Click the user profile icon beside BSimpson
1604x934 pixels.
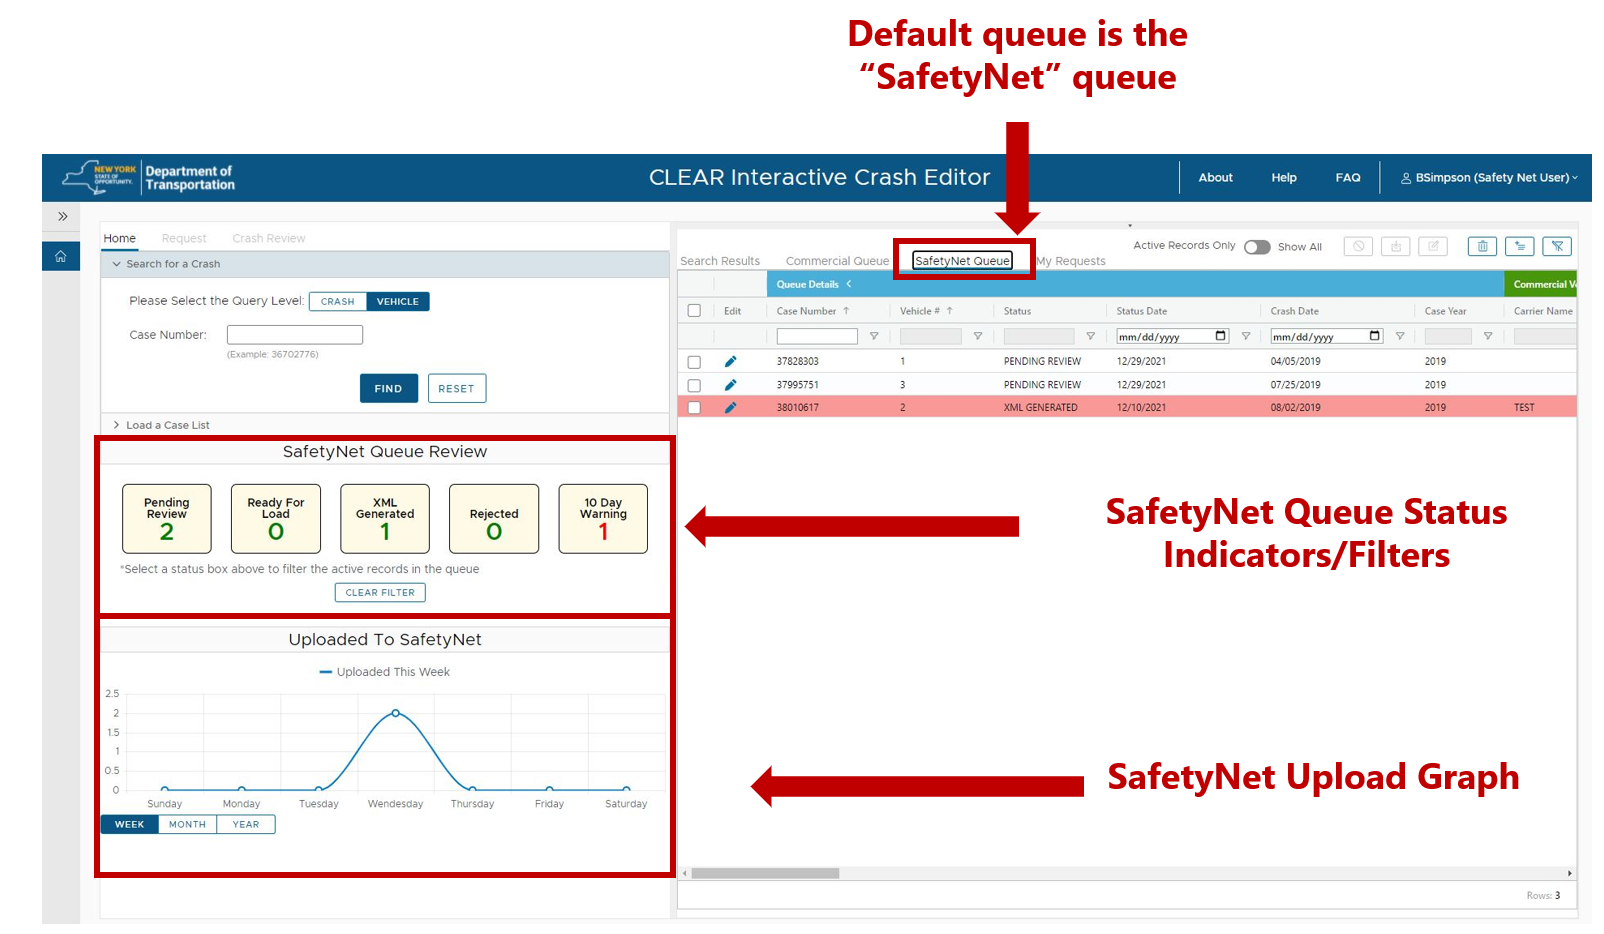(1406, 178)
